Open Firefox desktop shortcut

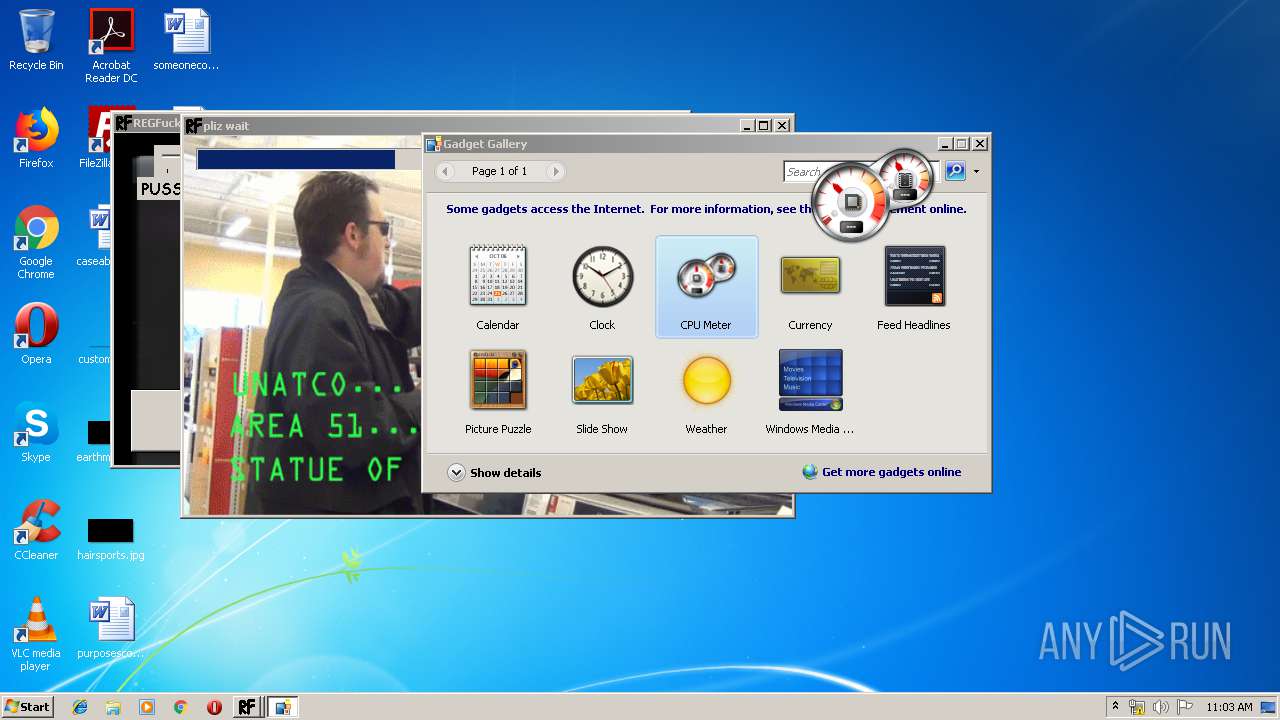(x=36, y=138)
